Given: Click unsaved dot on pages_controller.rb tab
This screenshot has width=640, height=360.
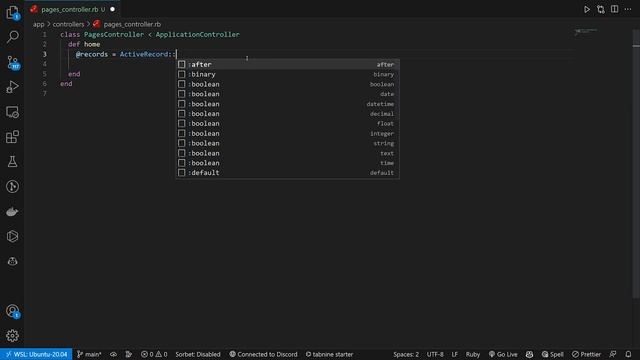Looking at the screenshot, I should [113, 9].
